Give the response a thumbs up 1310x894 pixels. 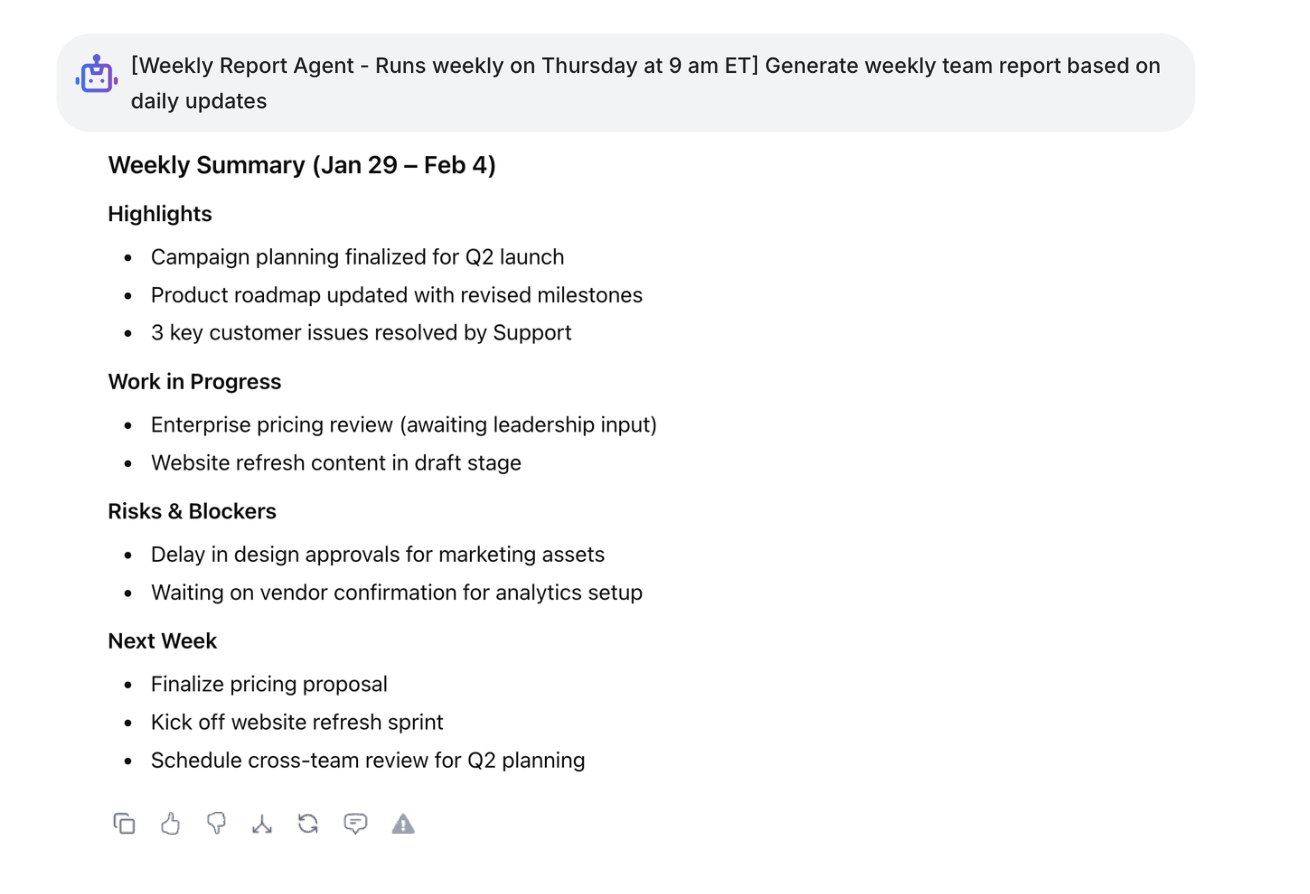coord(170,824)
